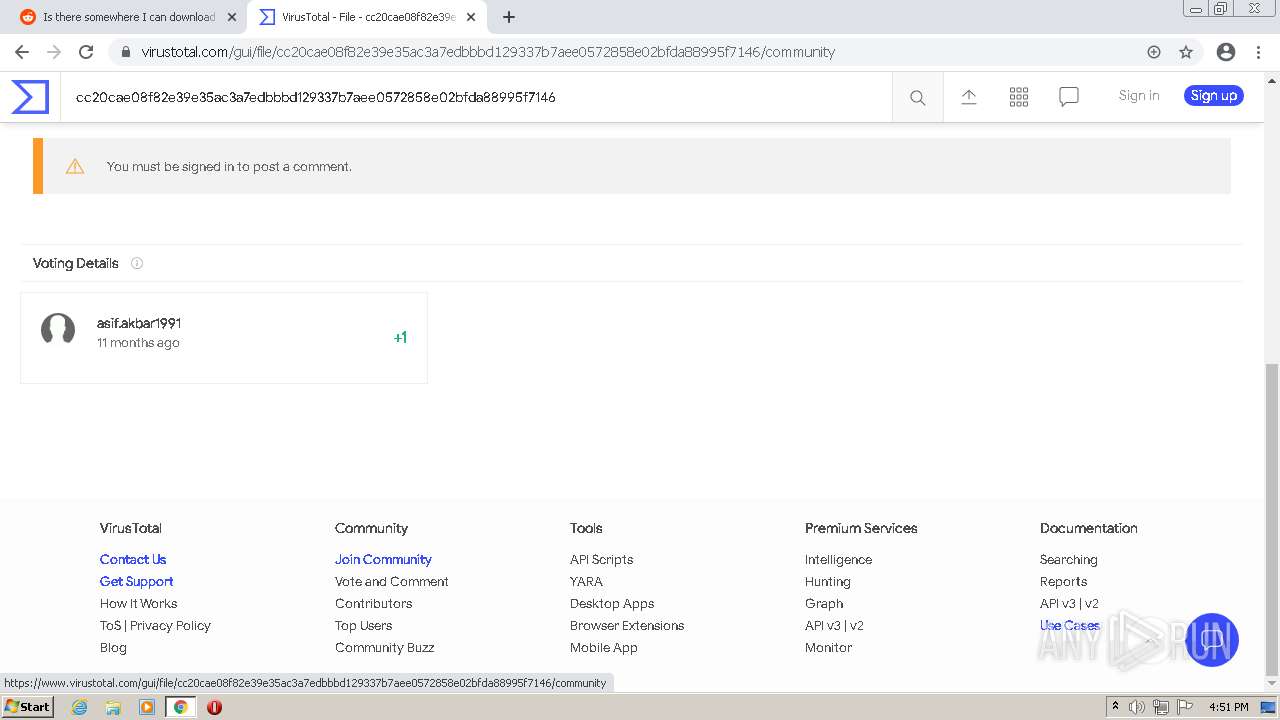Click the Sign up button
Image resolution: width=1280 pixels, height=720 pixels.
coord(1214,96)
